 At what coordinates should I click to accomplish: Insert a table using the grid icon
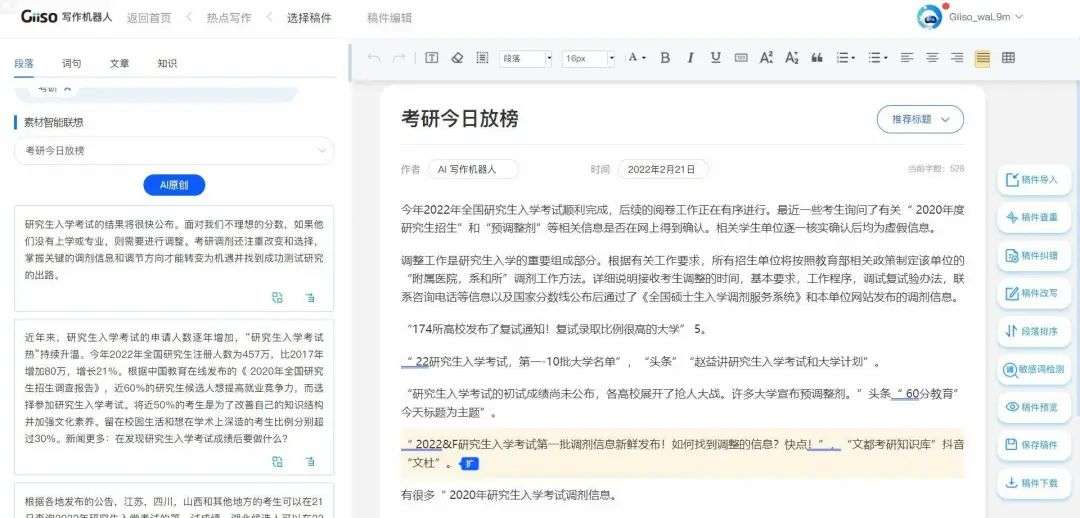1008,58
